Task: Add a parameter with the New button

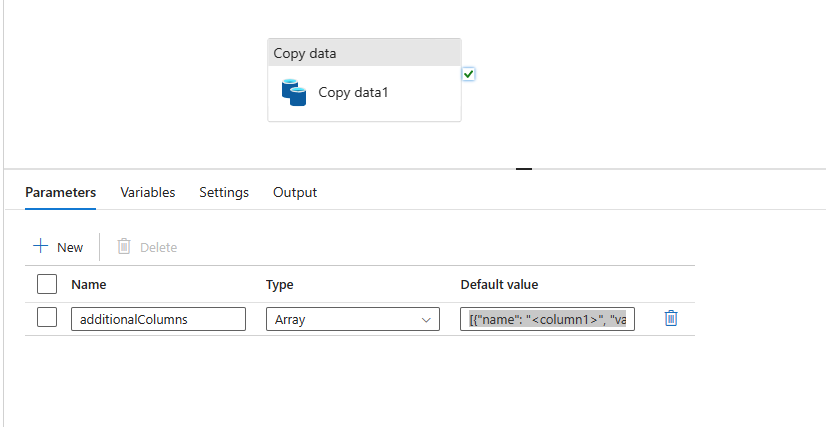Action: 58,247
